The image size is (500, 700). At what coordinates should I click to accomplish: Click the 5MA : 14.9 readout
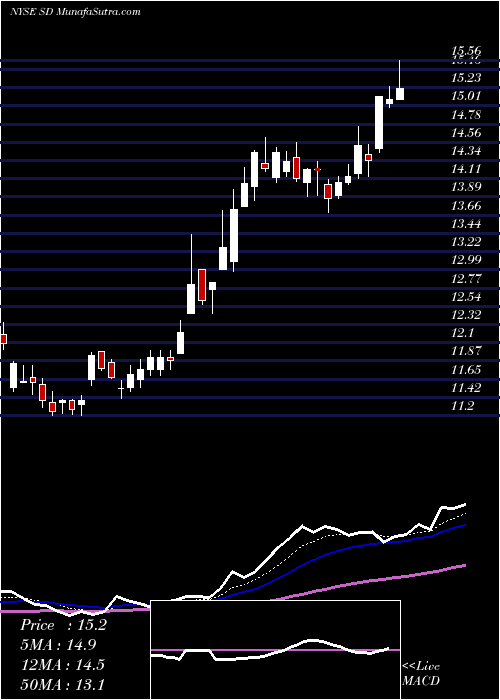coord(58,645)
